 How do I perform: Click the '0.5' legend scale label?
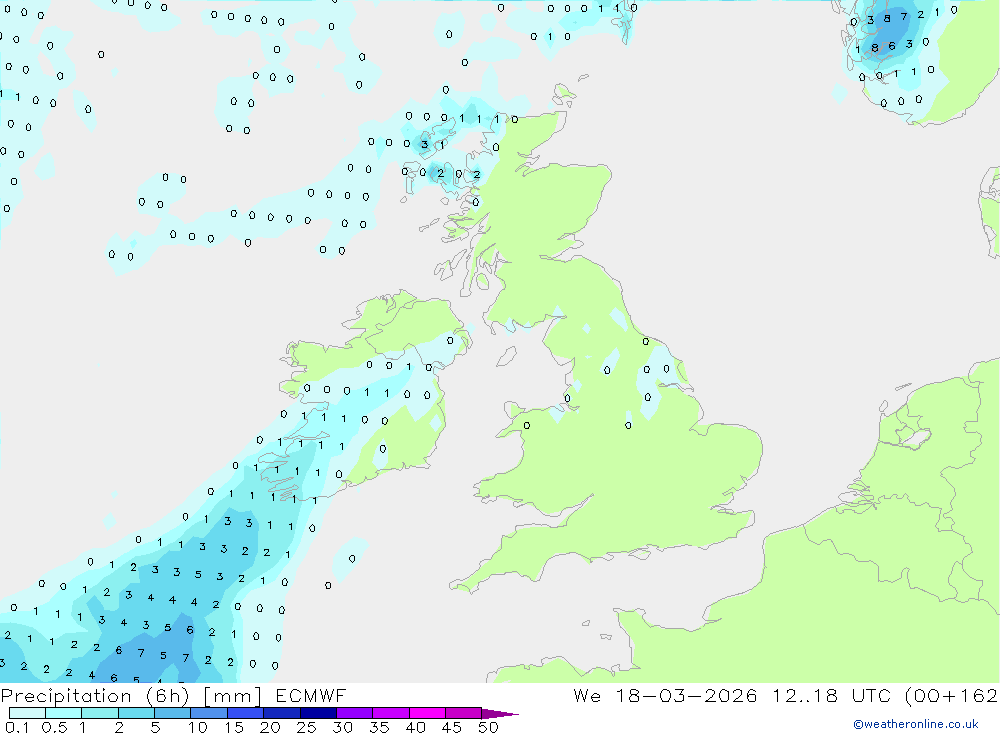click(x=54, y=727)
